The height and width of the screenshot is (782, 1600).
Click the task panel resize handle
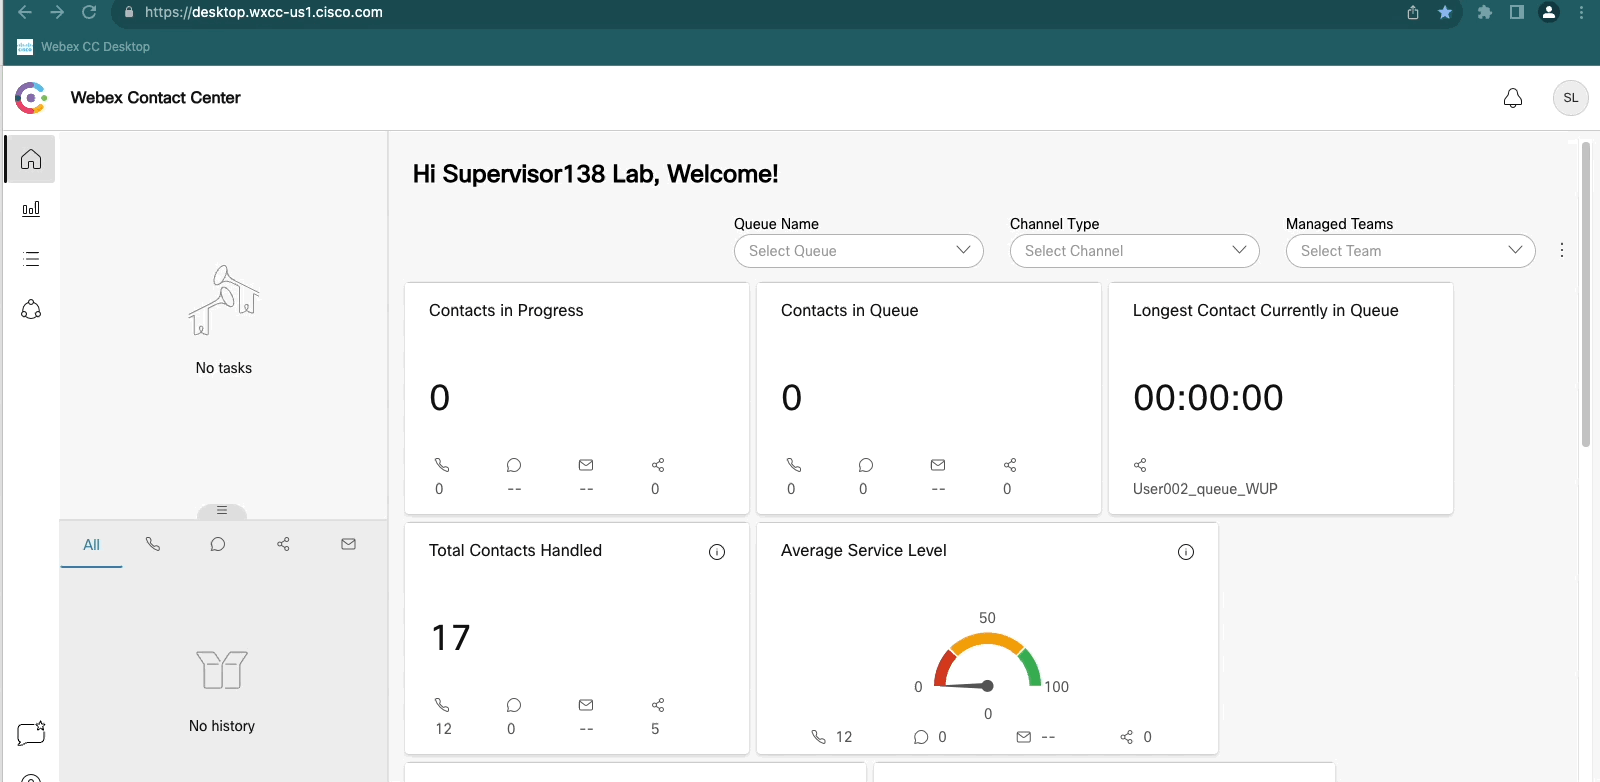(222, 511)
